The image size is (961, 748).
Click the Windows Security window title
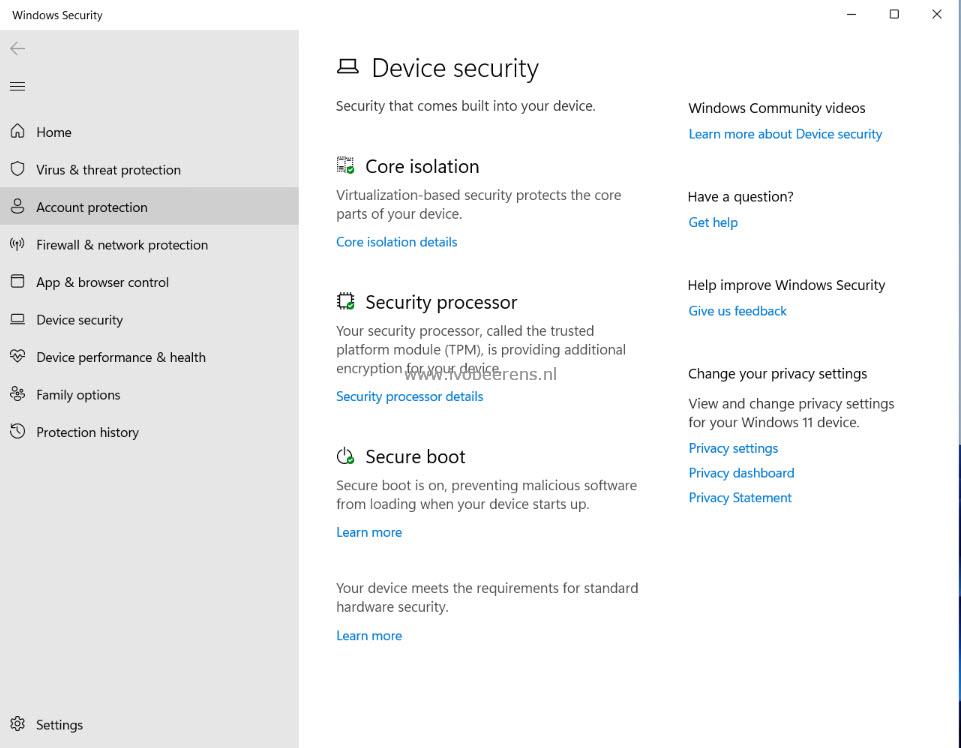tap(57, 15)
